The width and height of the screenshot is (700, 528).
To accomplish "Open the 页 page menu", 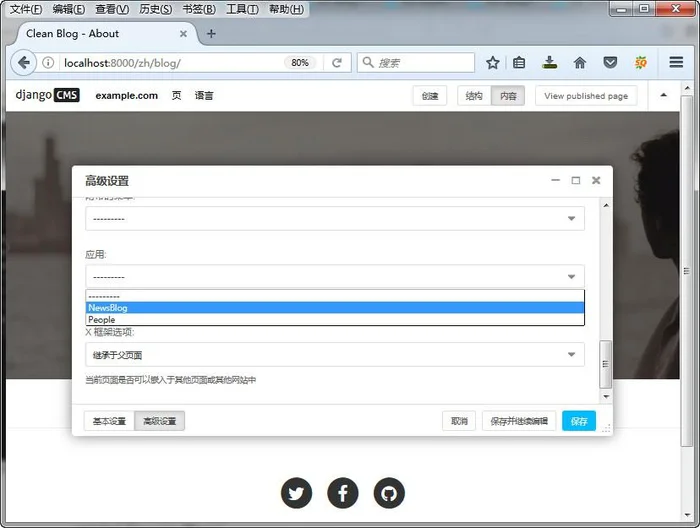I will point(177,96).
